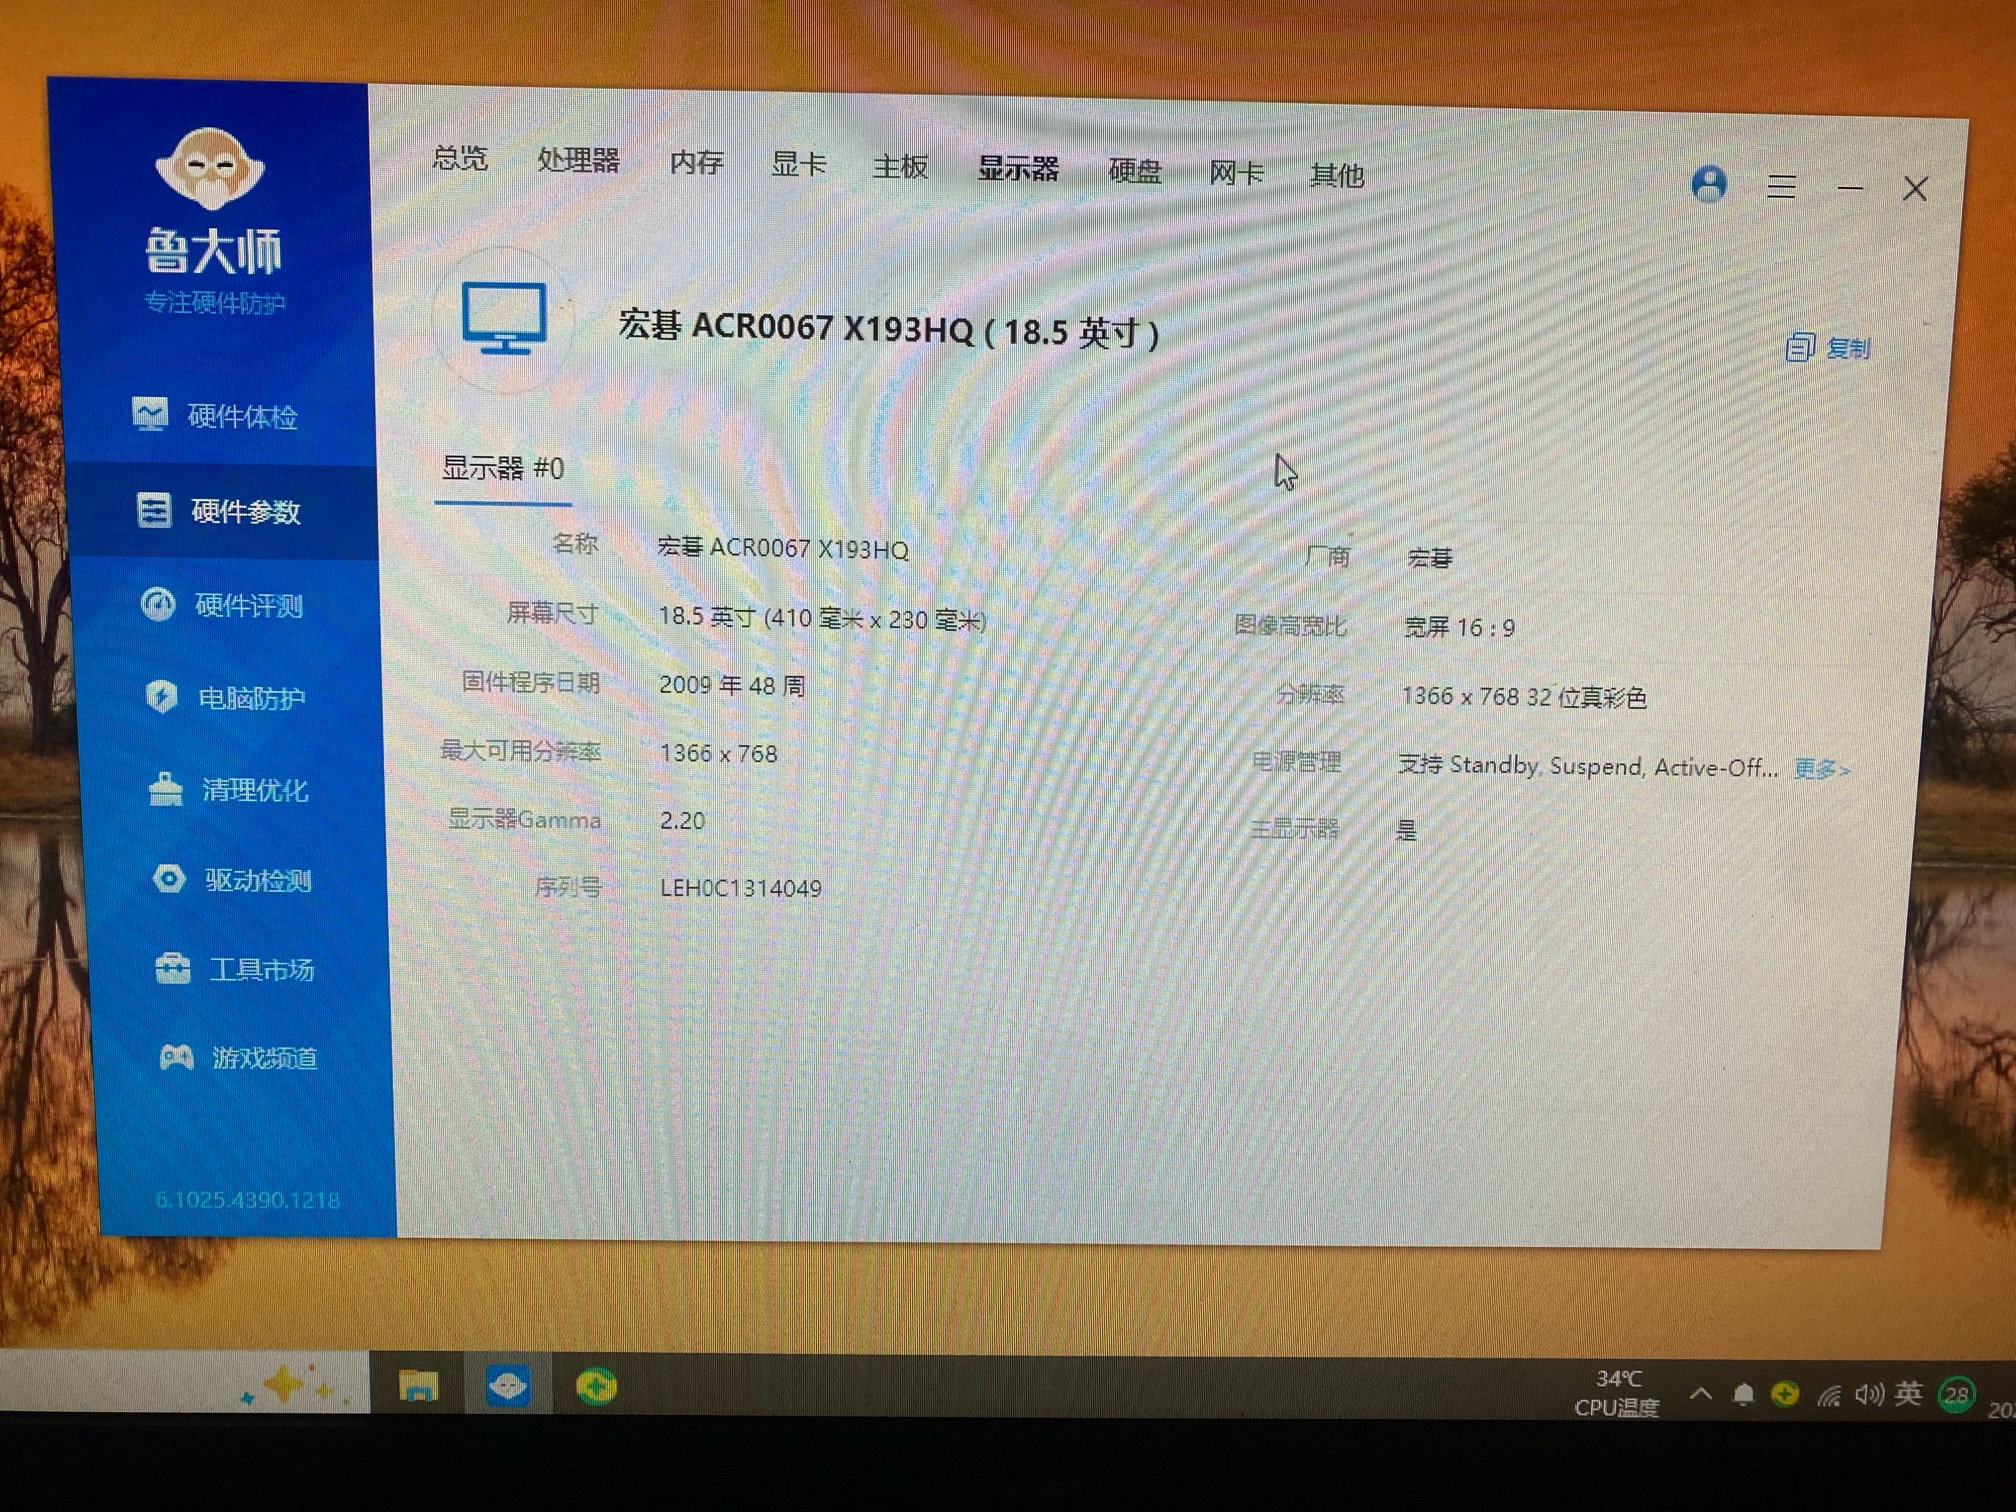Click the 鲁大师 monkey logo

210,169
